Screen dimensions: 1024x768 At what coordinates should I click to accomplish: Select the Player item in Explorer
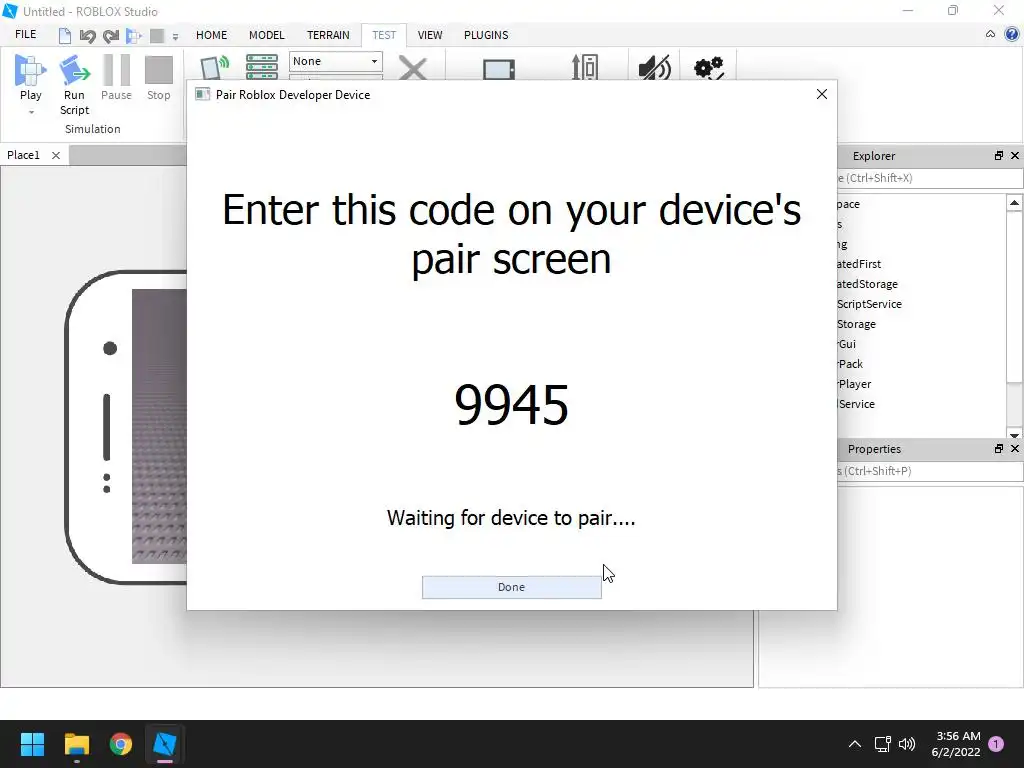854,384
